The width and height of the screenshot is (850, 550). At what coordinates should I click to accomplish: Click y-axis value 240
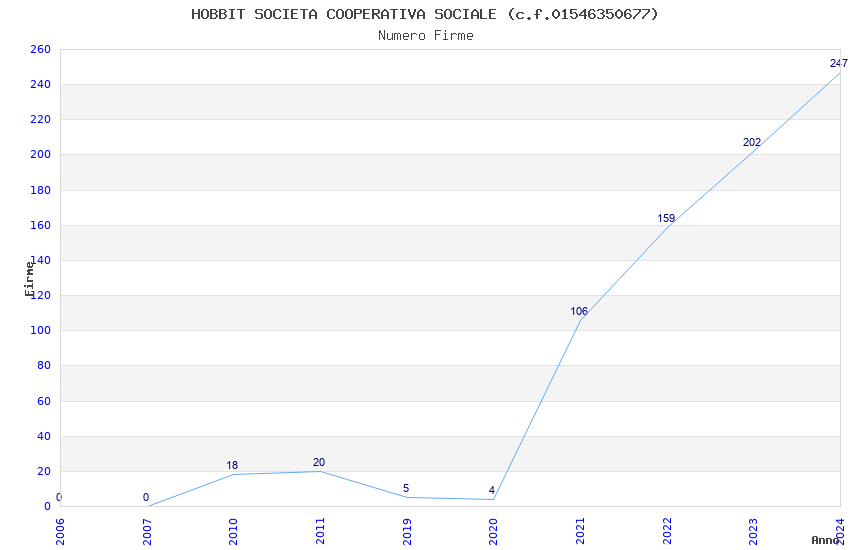41,84
